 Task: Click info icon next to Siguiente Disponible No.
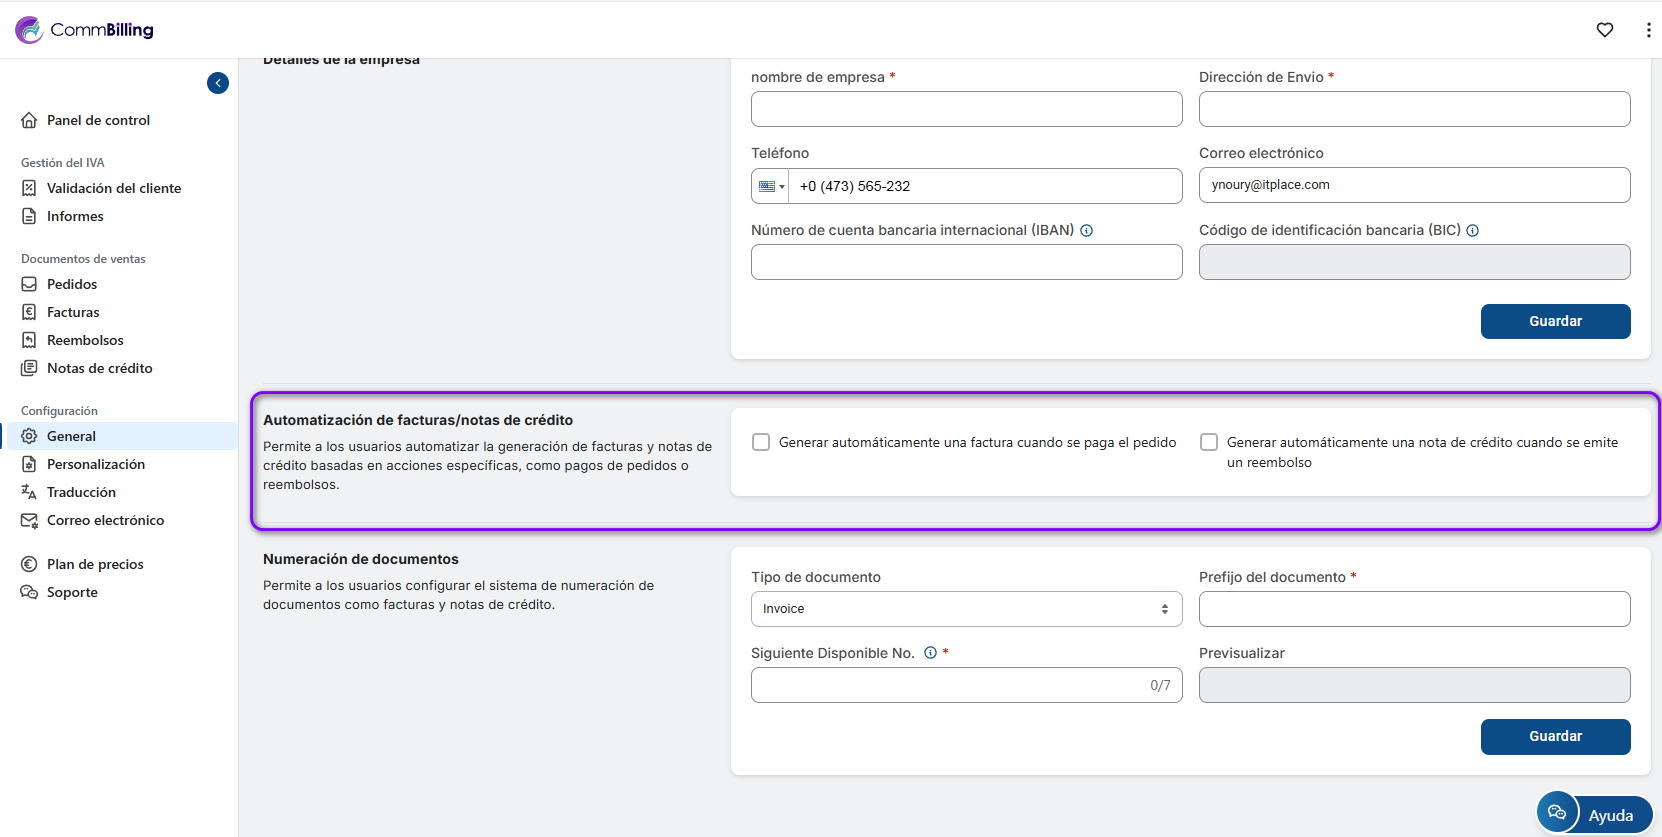coord(930,653)
